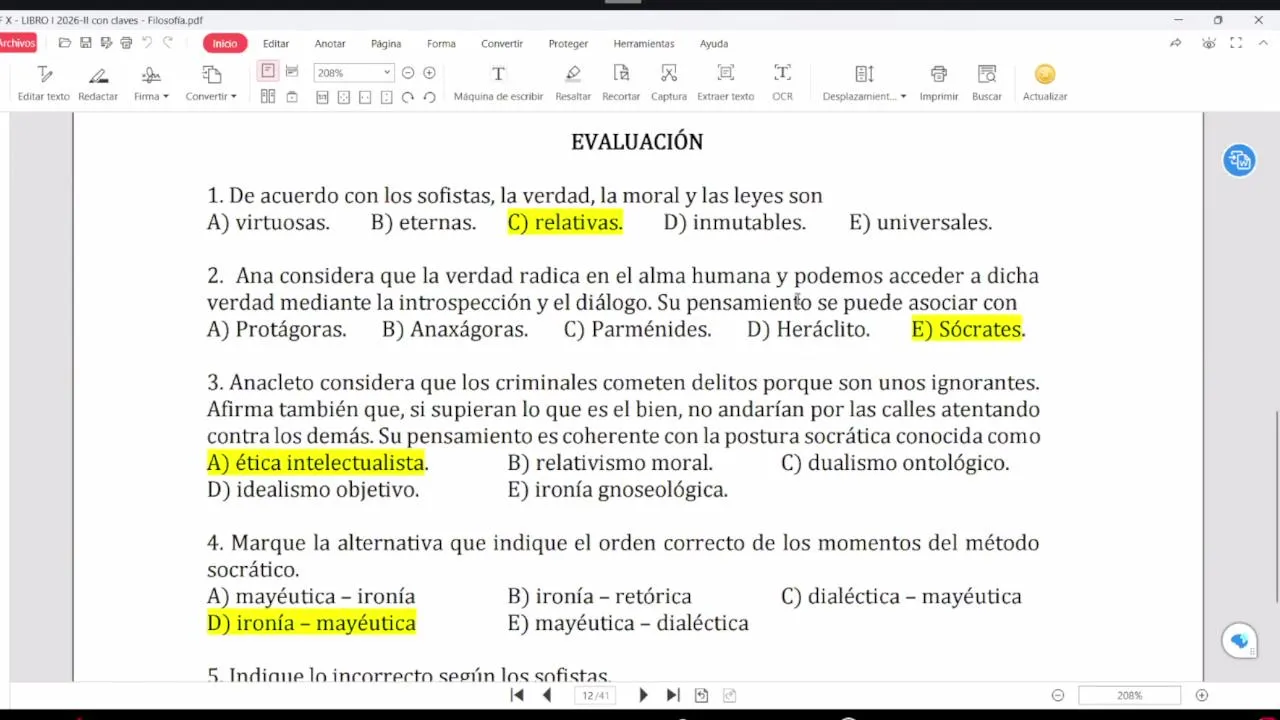The height and width of the screenshot is (720, 1280).
Task: Jump to the last page
Action: coord(673,695)
